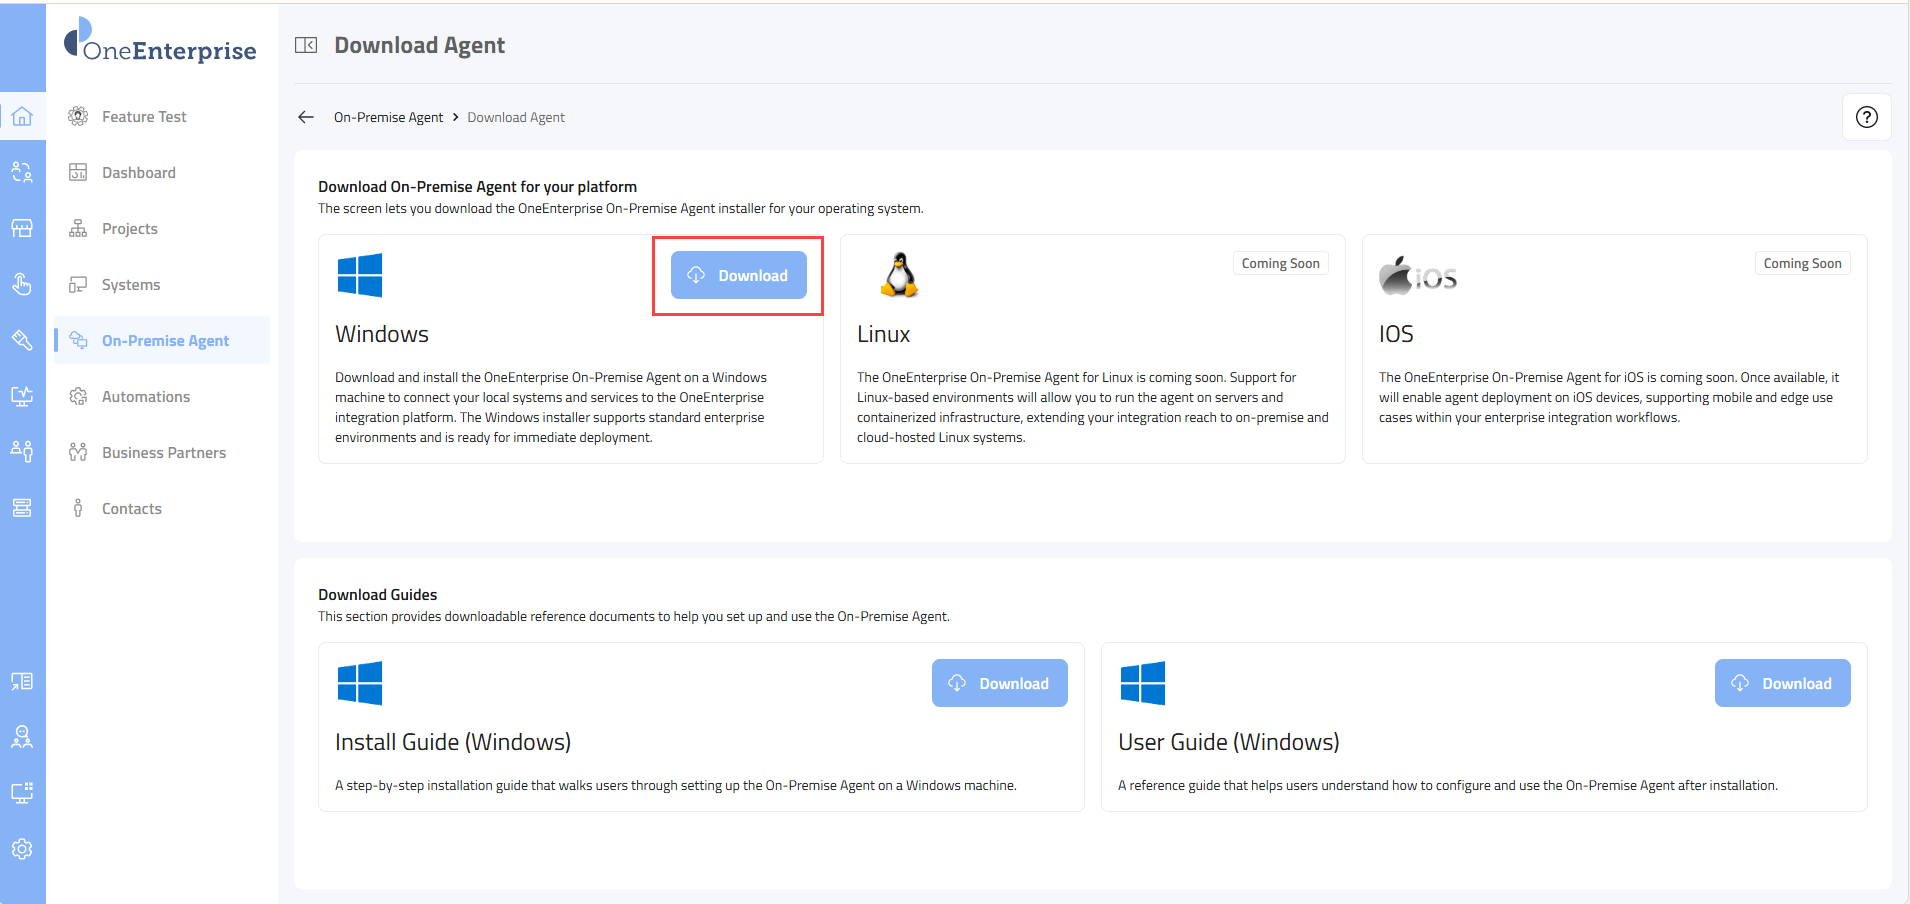1910x904 pixels.
Task: Go to Systems in the sidebar
Action: (x=130, y=285)
